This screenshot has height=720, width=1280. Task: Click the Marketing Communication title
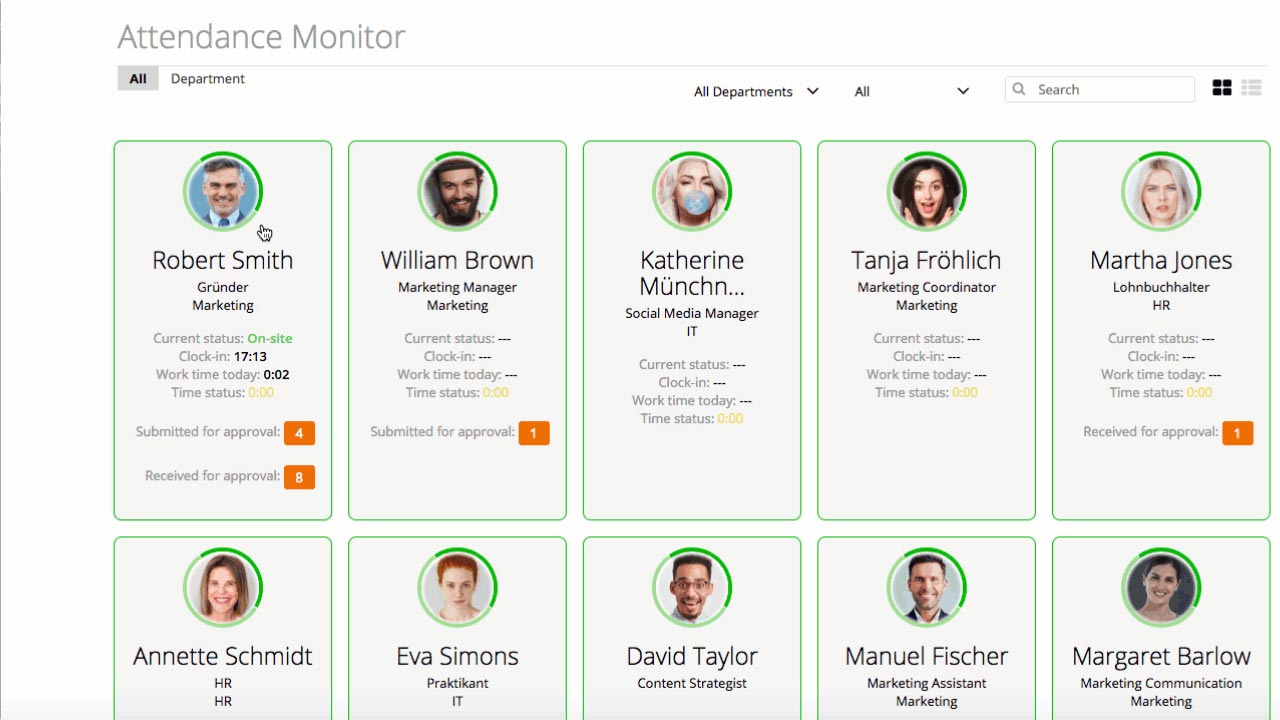(x=1161, y=683)
